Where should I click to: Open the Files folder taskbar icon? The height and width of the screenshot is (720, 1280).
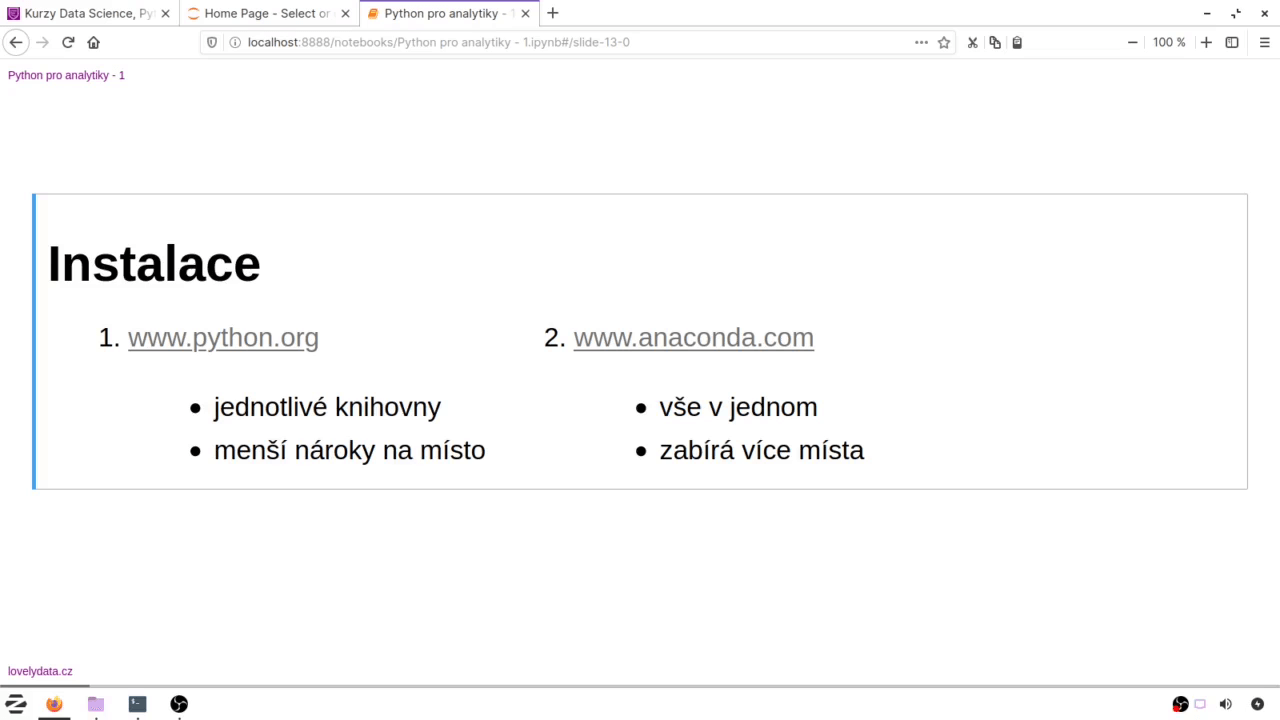pos(96,704)
